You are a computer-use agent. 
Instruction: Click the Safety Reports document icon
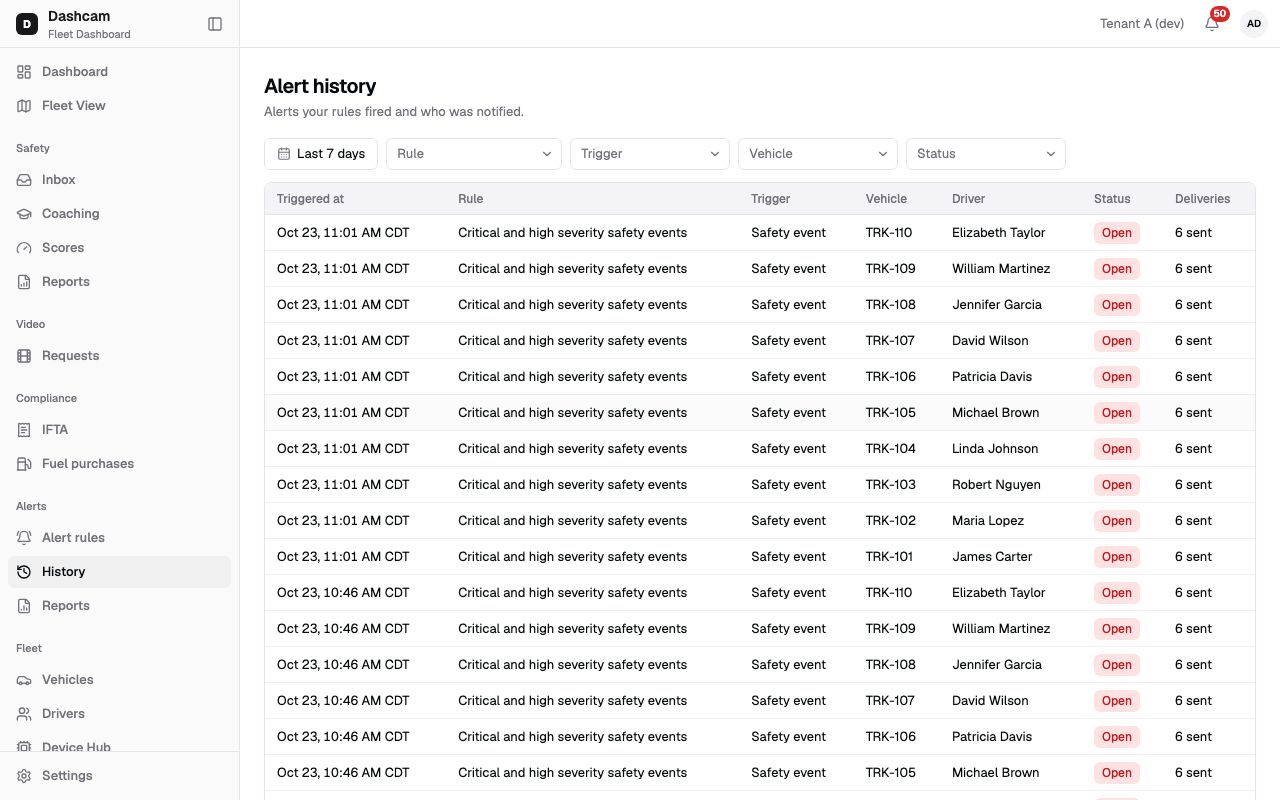click(24, 282)
